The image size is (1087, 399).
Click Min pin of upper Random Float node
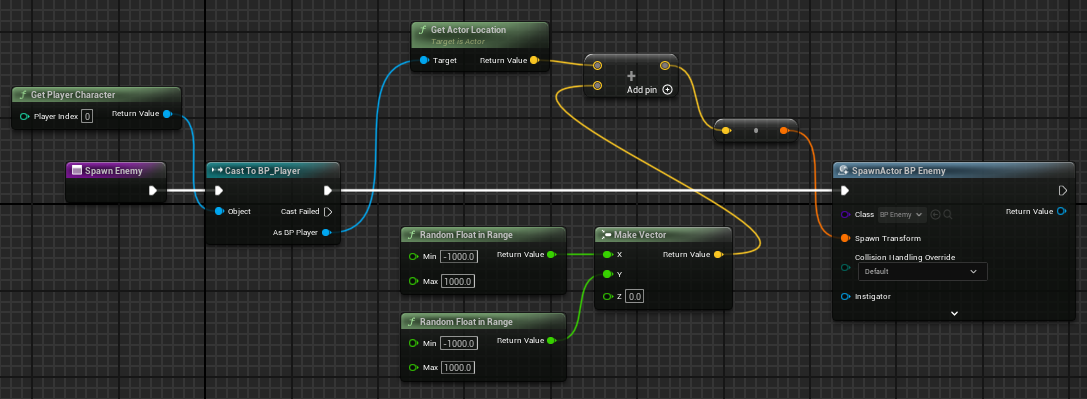(x=414, y=257)
